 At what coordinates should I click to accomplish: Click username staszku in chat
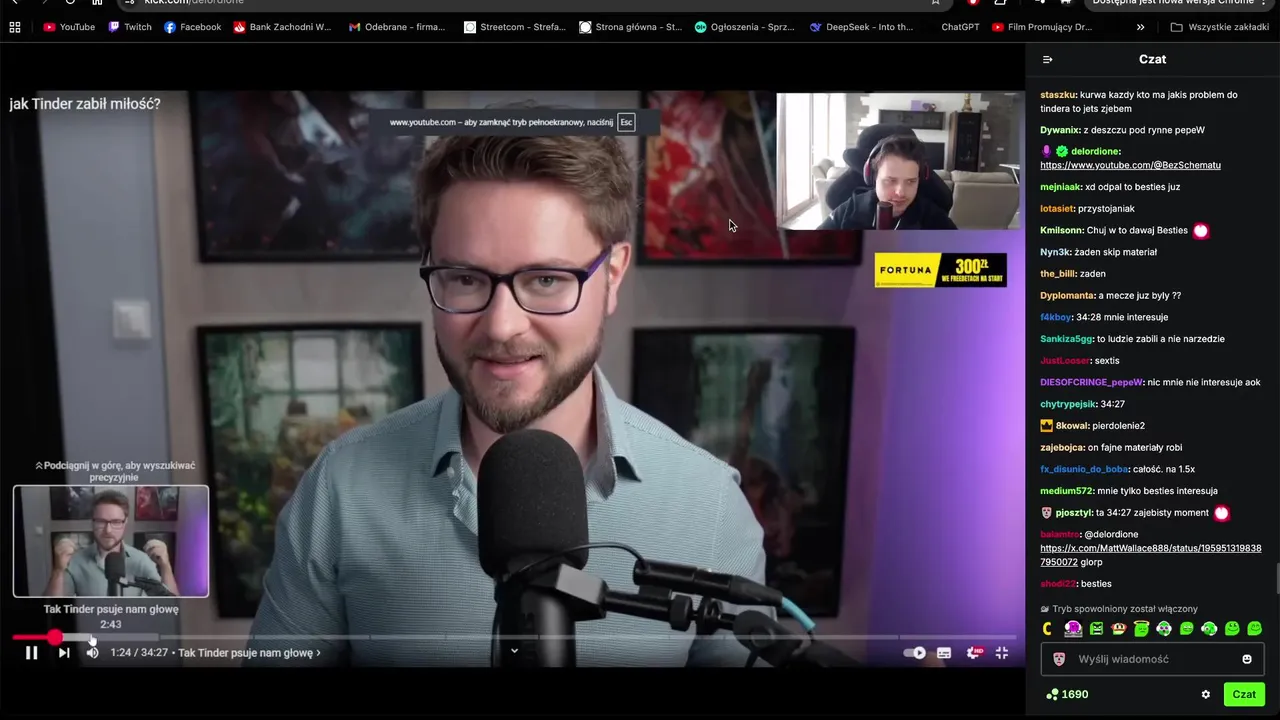pos(1058,95)
